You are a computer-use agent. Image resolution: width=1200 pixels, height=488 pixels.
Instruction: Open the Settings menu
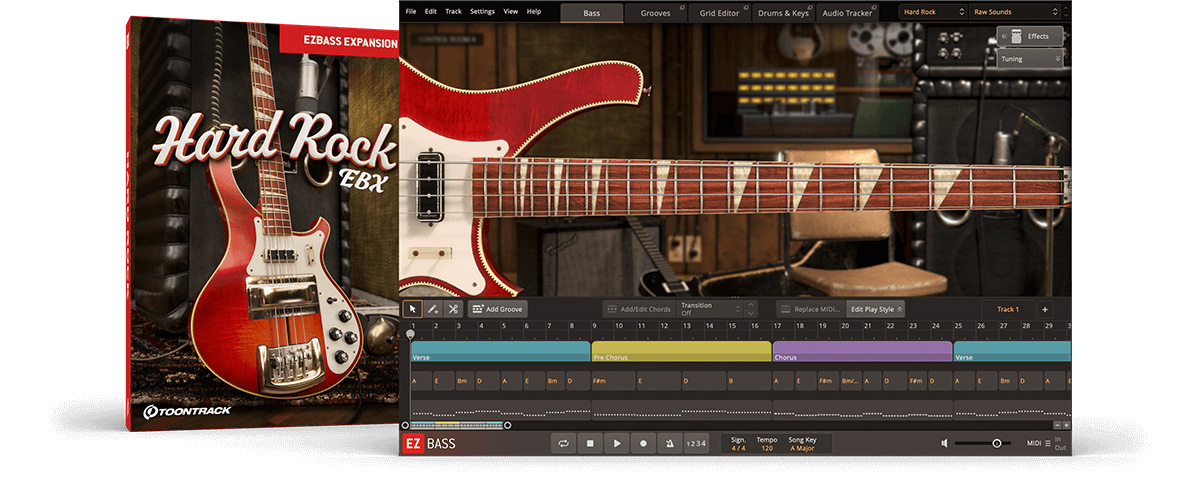click(x=482, y=11)
